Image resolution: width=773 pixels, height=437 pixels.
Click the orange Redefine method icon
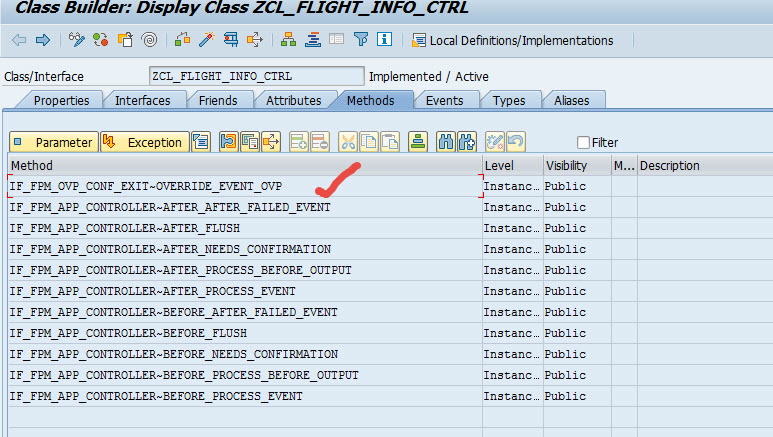click(229, 142)
